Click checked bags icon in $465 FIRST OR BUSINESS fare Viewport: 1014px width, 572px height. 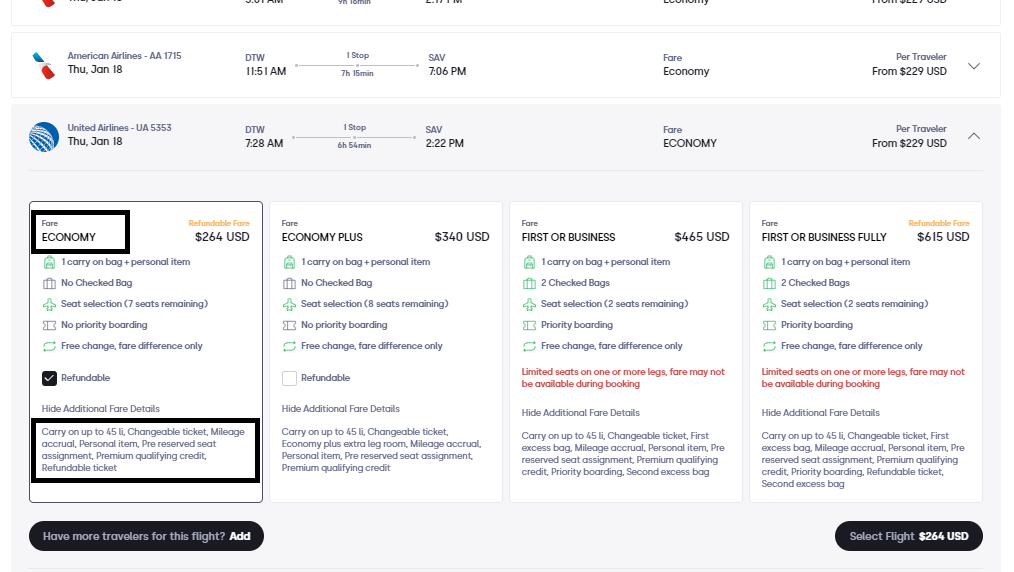click(529, 283)
